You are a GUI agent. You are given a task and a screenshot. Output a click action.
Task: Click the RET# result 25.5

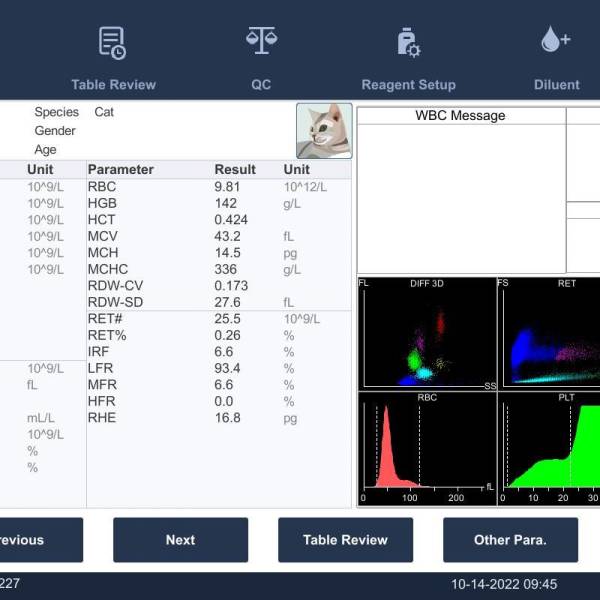[x=227, y=319]
